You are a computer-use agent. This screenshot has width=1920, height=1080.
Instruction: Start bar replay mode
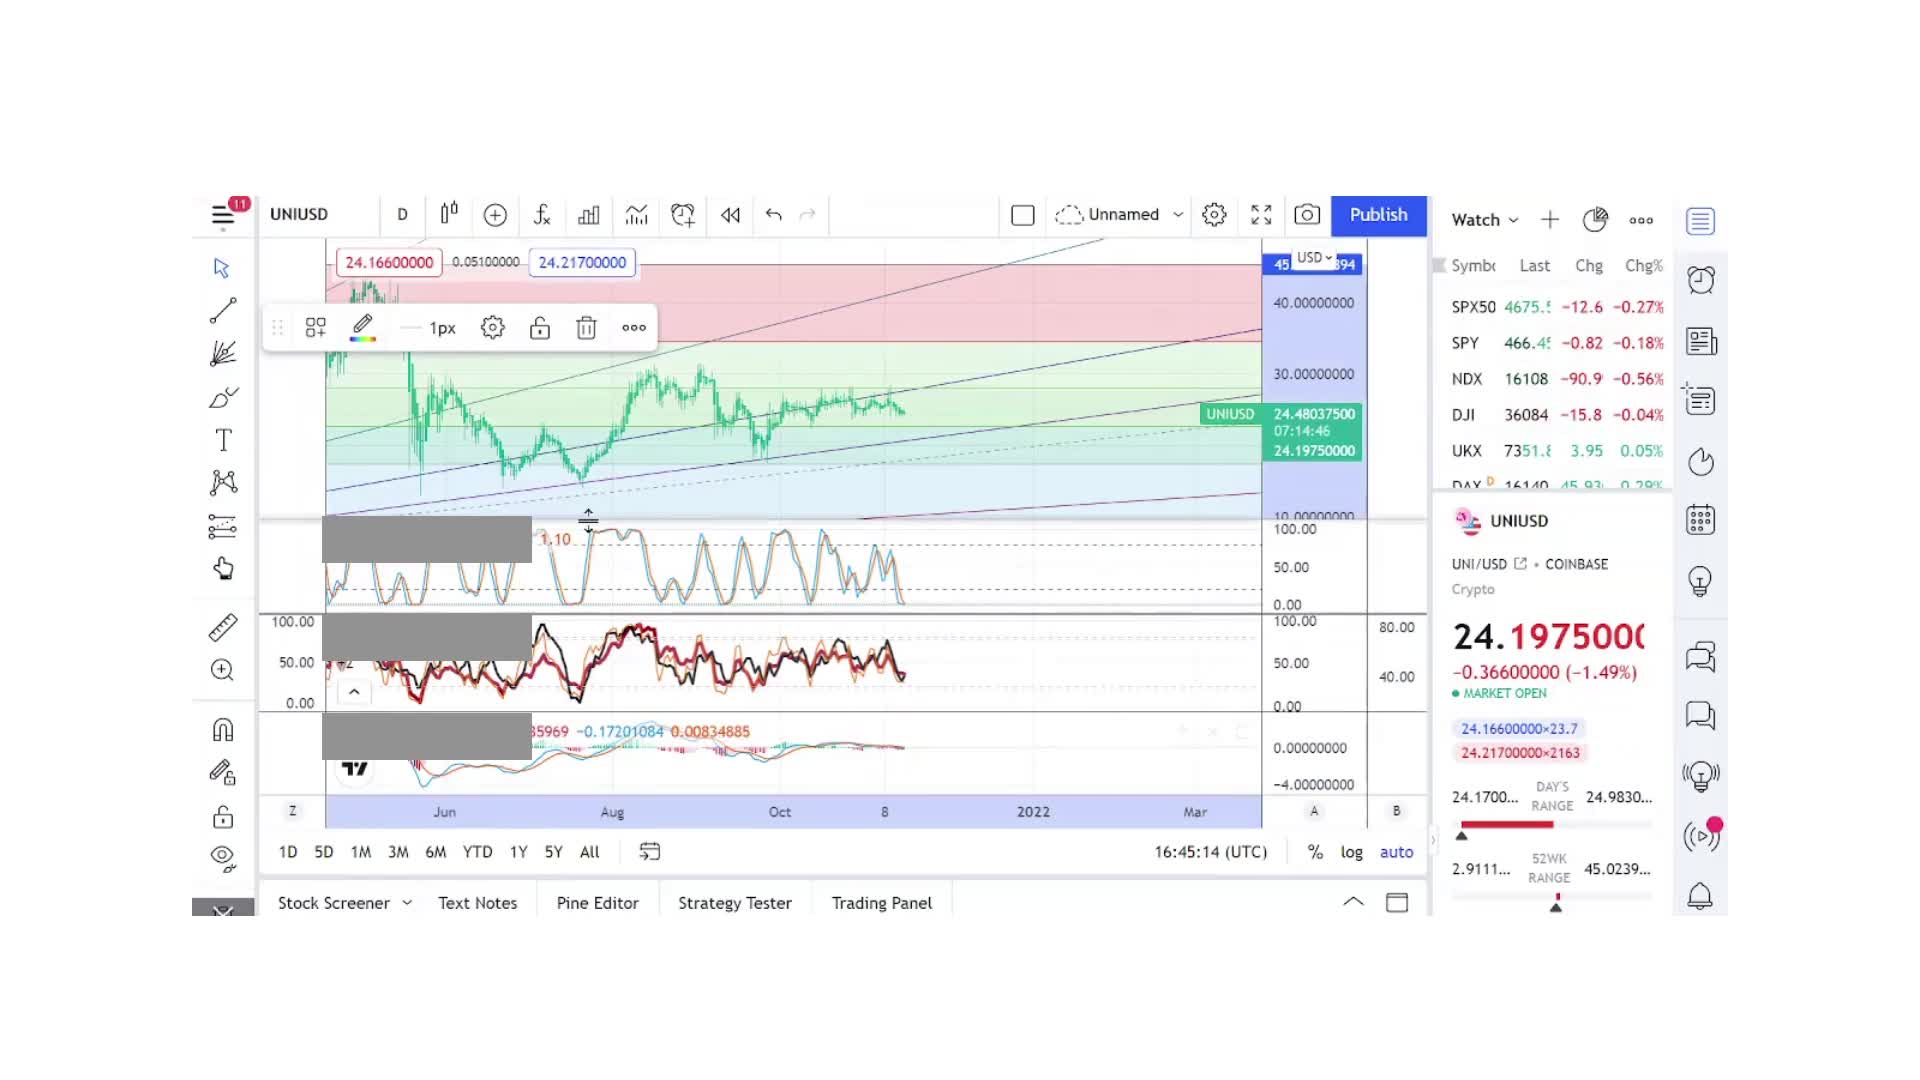[731, 215]
